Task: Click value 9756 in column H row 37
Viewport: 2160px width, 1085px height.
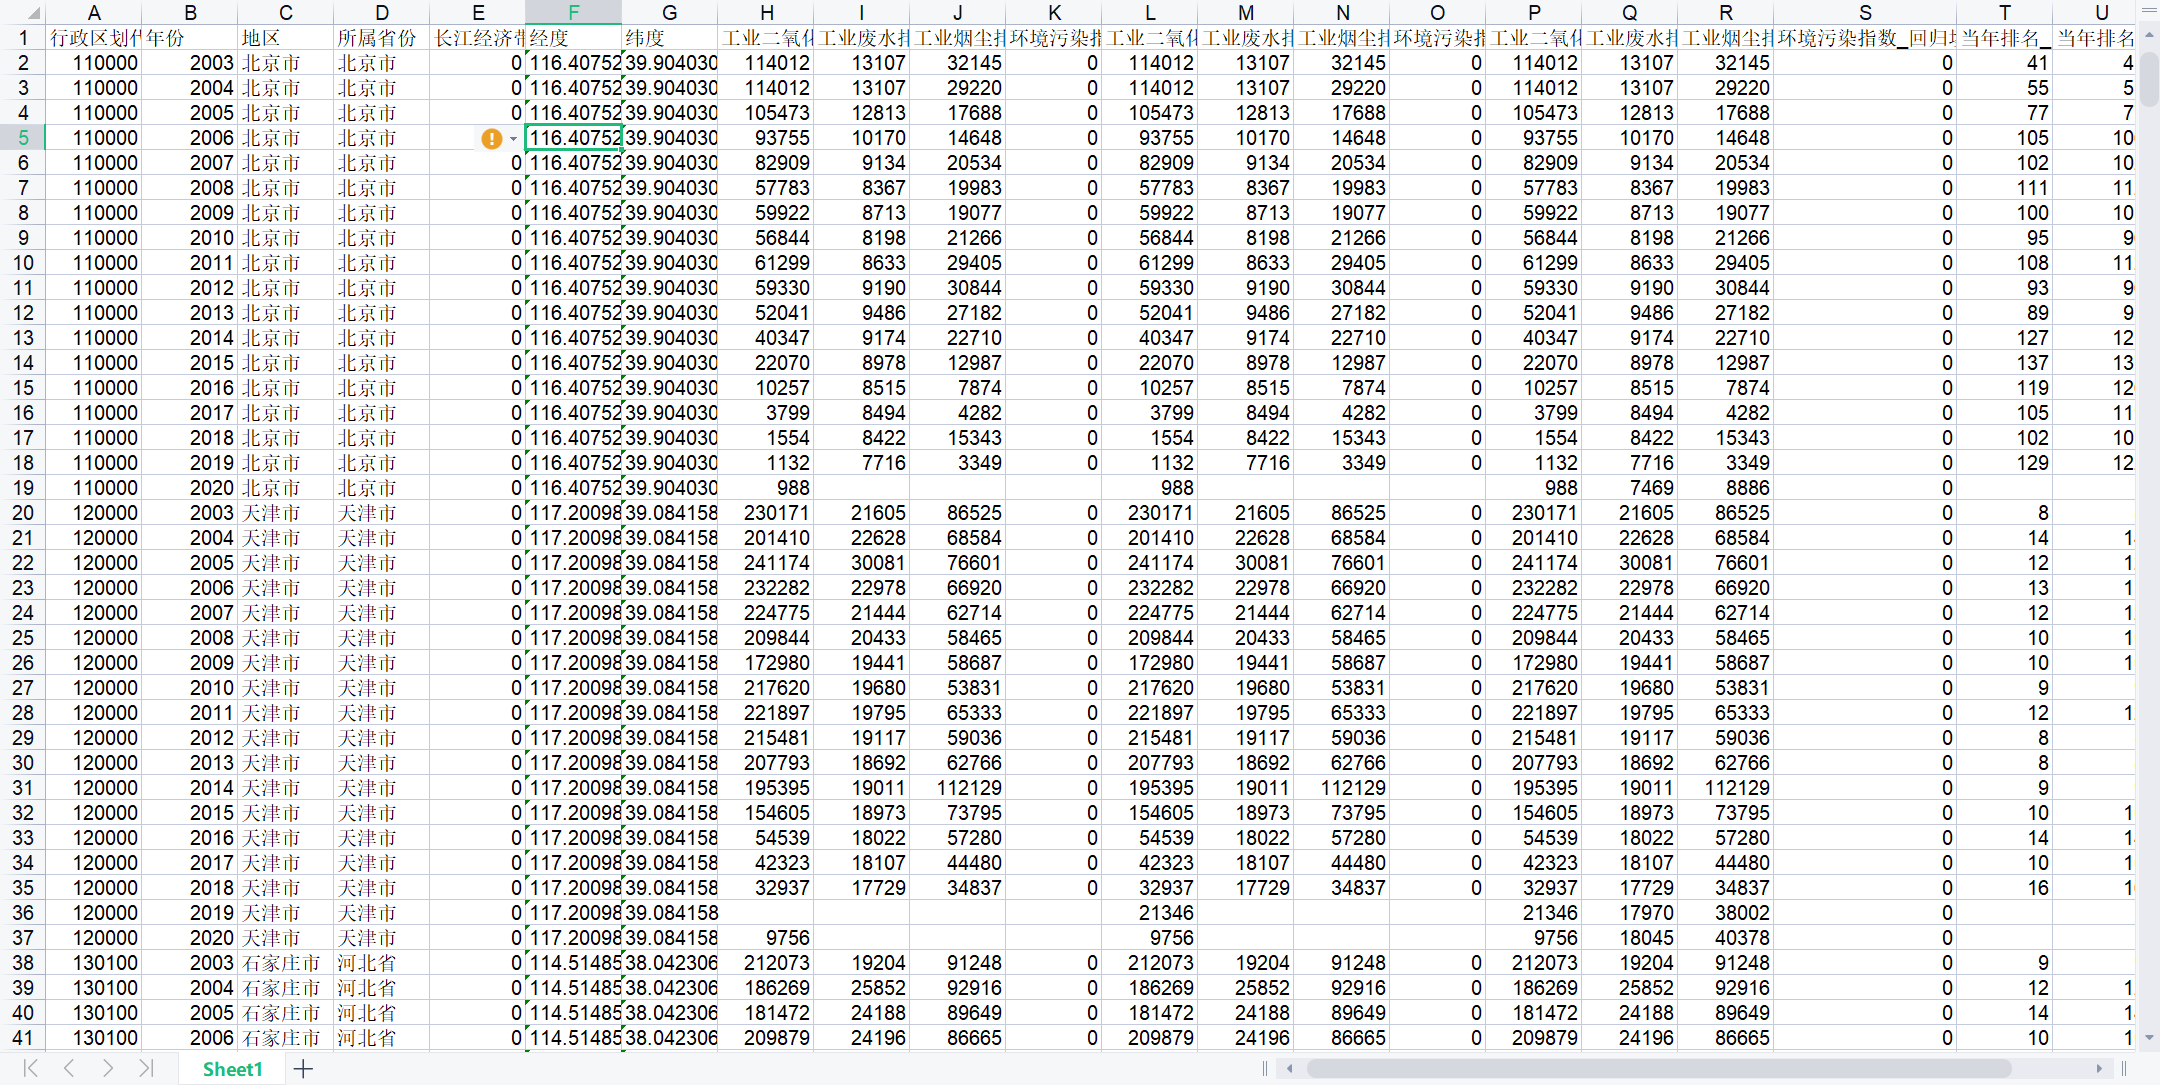Action: pyautogui.click(x=766, y=938)
